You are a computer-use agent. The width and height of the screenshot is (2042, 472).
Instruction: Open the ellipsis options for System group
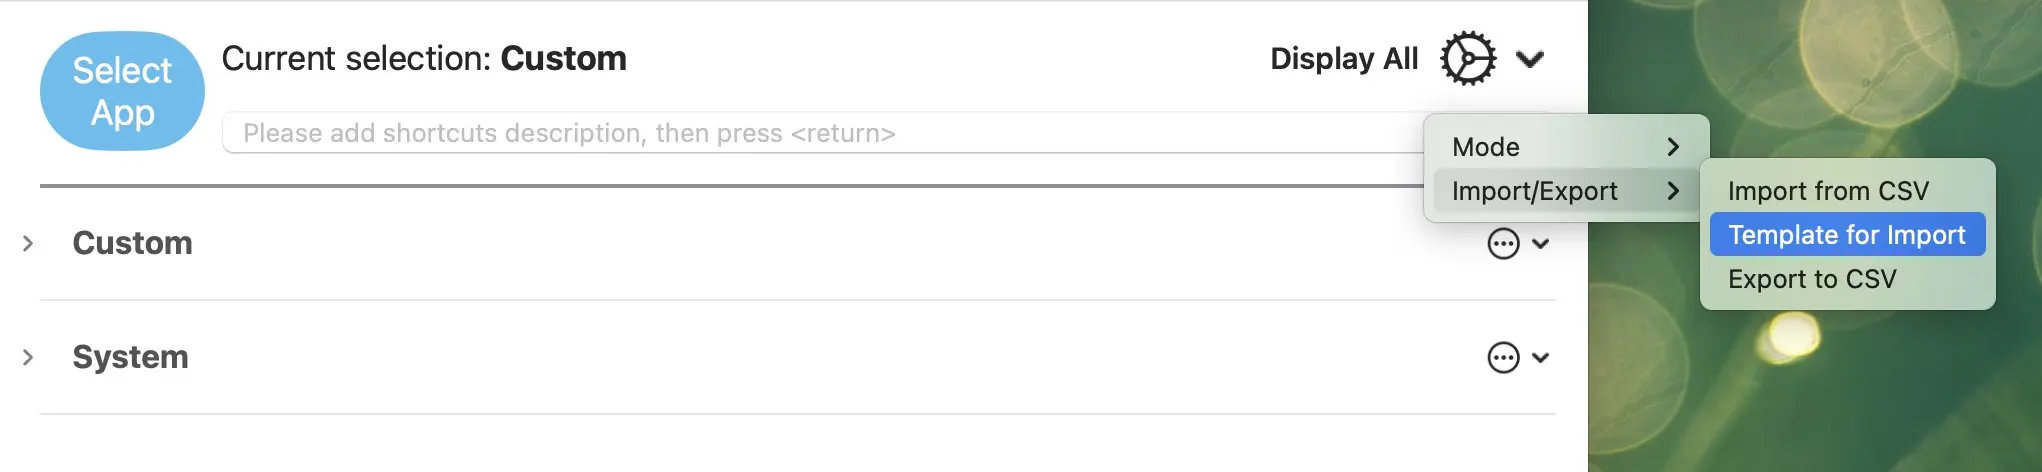pyautogui.click(x=1503, y=358)
